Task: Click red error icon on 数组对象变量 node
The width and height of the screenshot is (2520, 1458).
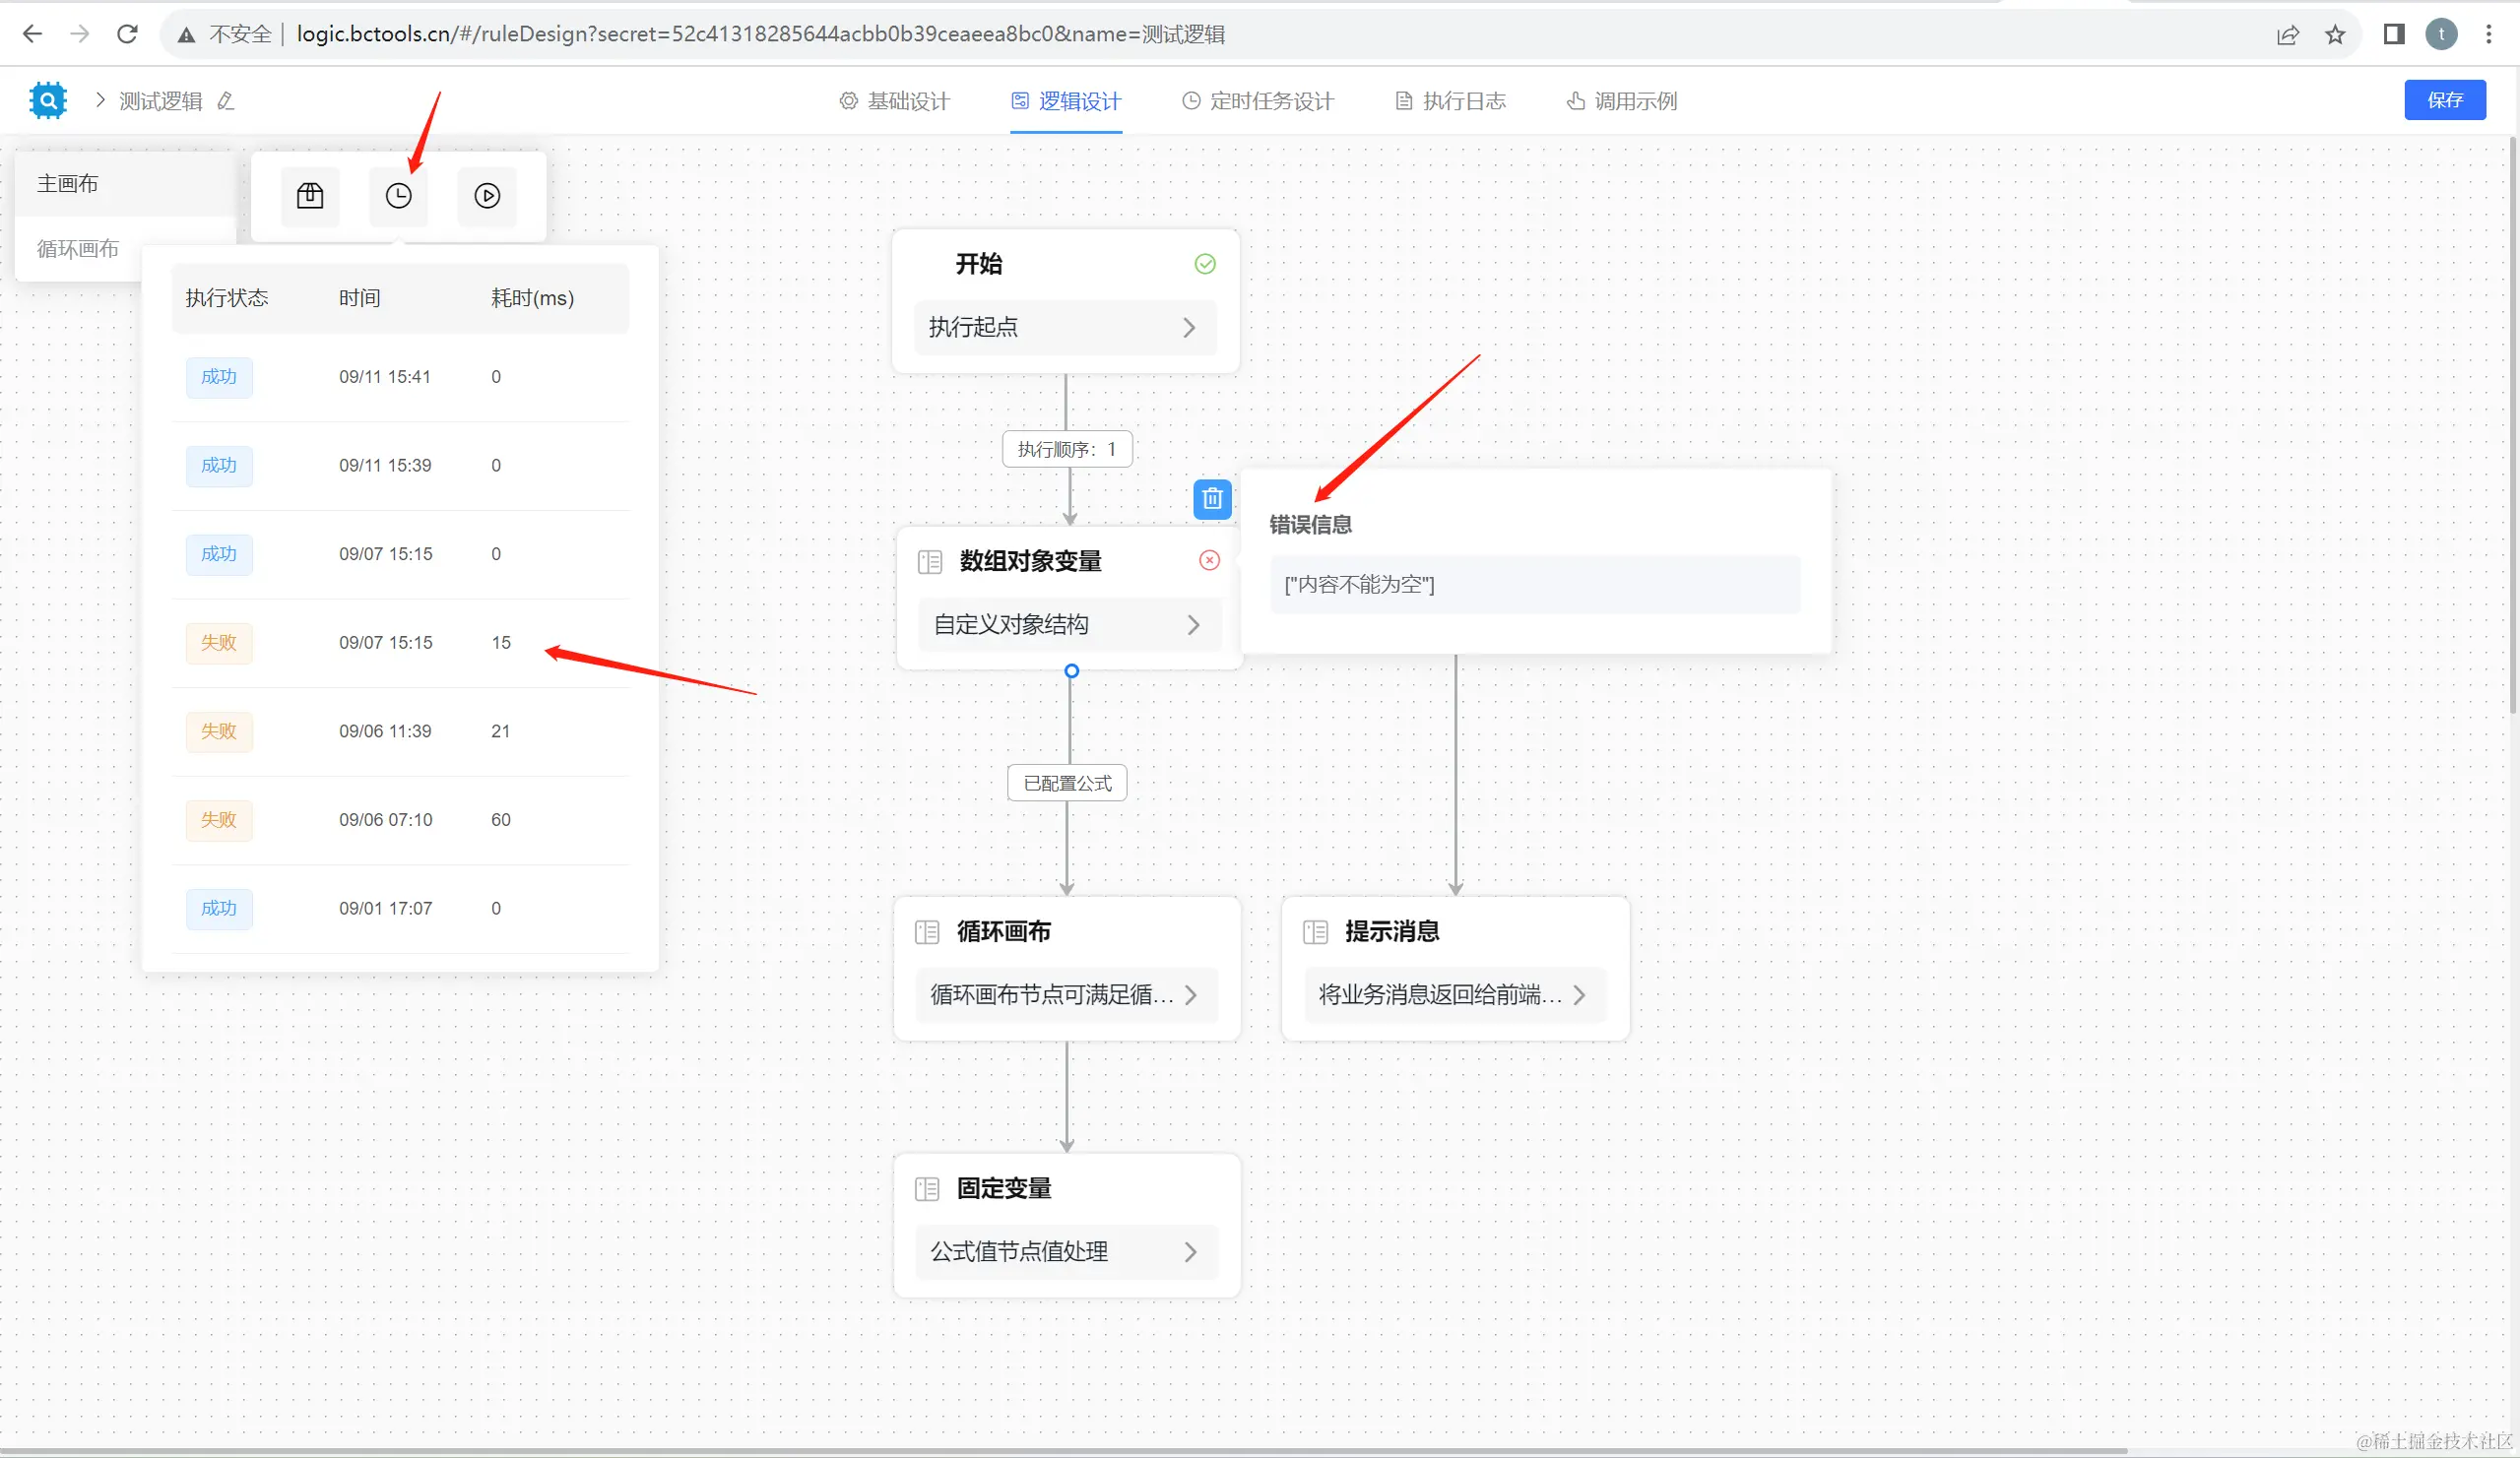Action: pyautogui.click(x=1209, y=560)
